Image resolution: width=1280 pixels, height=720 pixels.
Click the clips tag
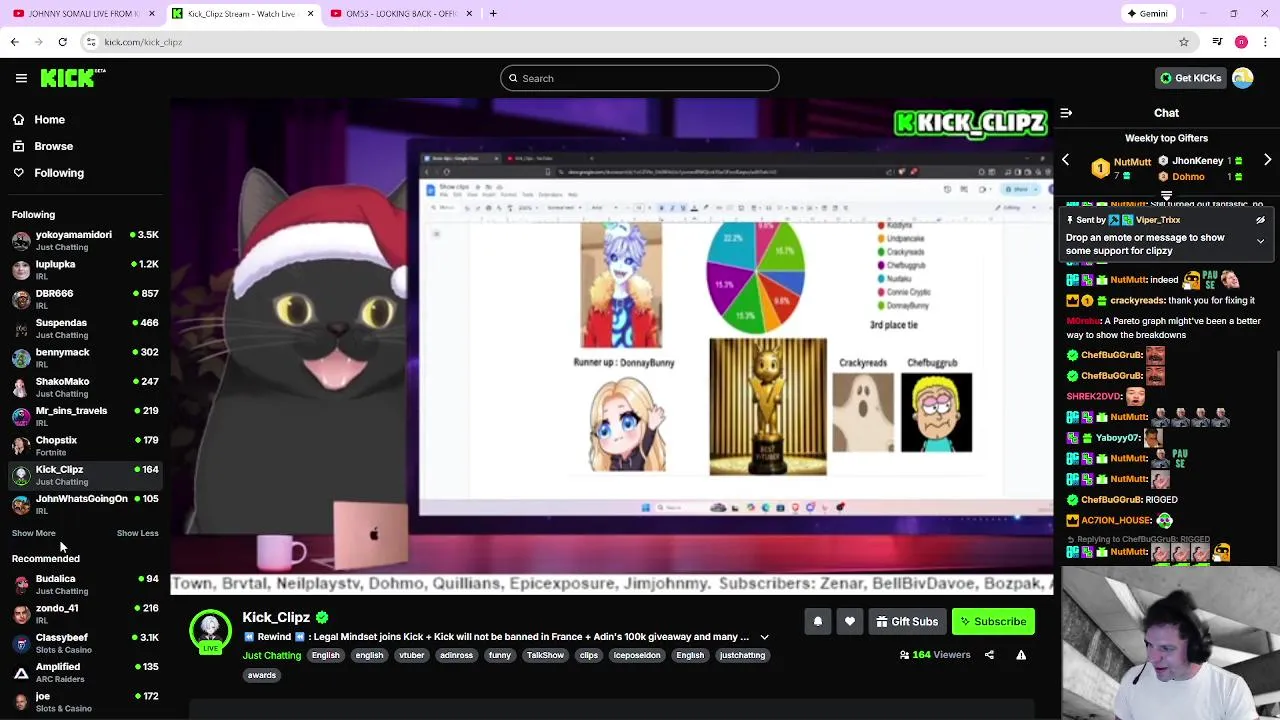pyautogui.click(x=589, y=656)
